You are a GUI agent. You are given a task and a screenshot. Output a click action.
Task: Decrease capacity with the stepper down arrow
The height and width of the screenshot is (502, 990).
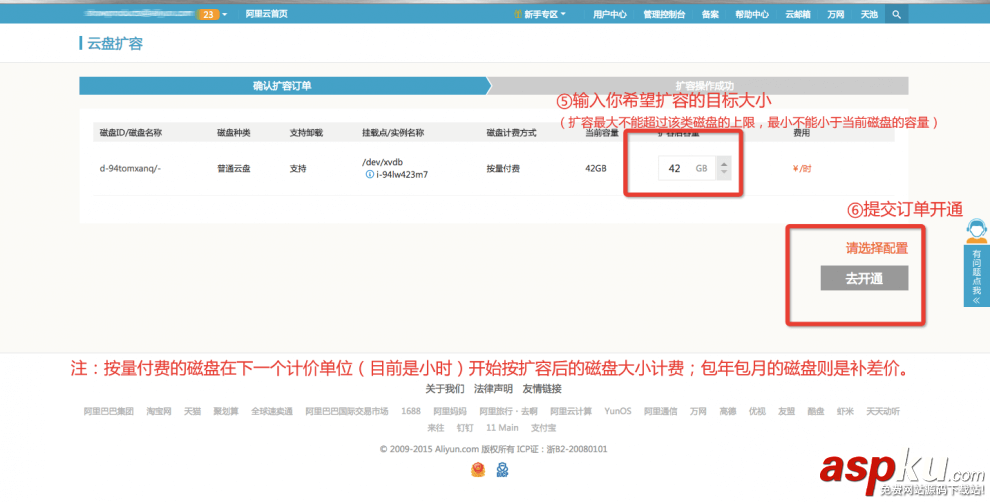[724, 173]
